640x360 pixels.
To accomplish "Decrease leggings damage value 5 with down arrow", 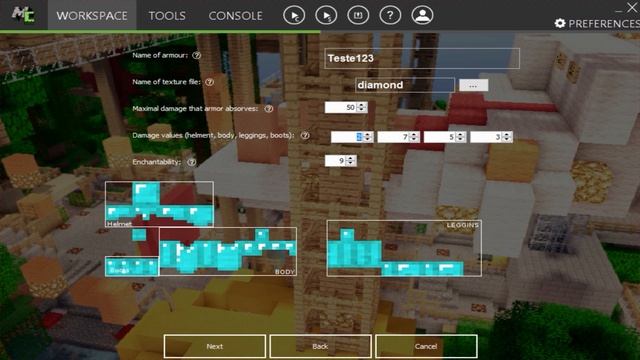I will coord(461,140).
